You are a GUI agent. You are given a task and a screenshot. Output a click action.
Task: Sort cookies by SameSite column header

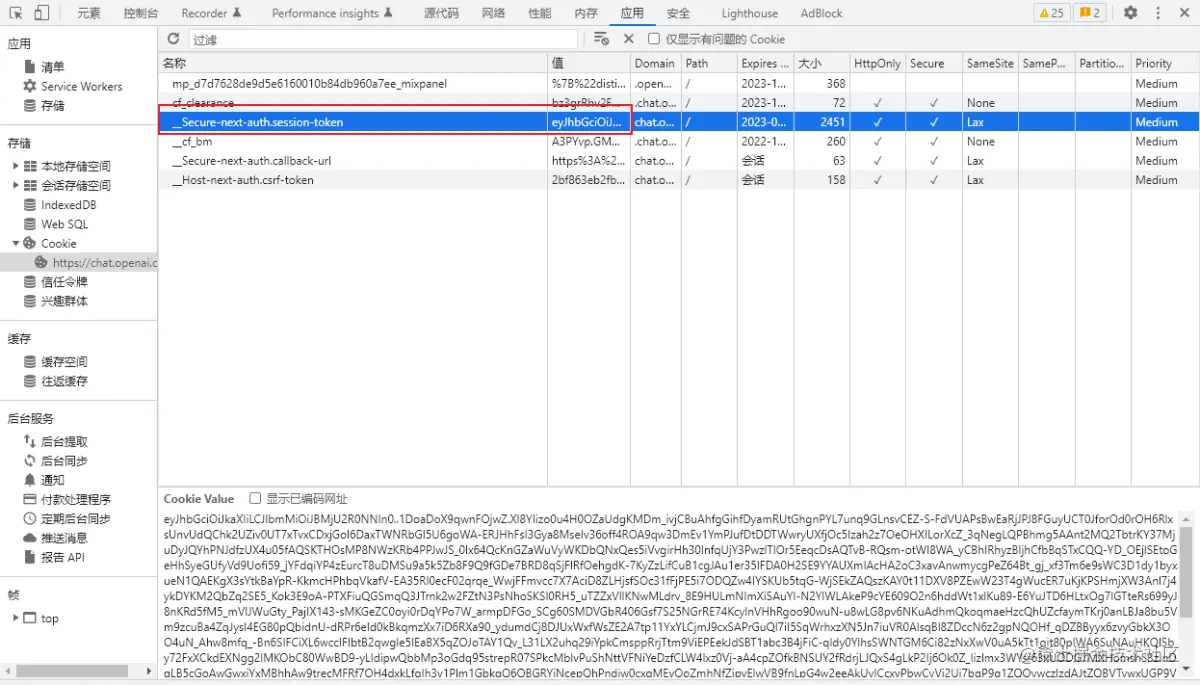pyautogui.click(x=990, y=63)
